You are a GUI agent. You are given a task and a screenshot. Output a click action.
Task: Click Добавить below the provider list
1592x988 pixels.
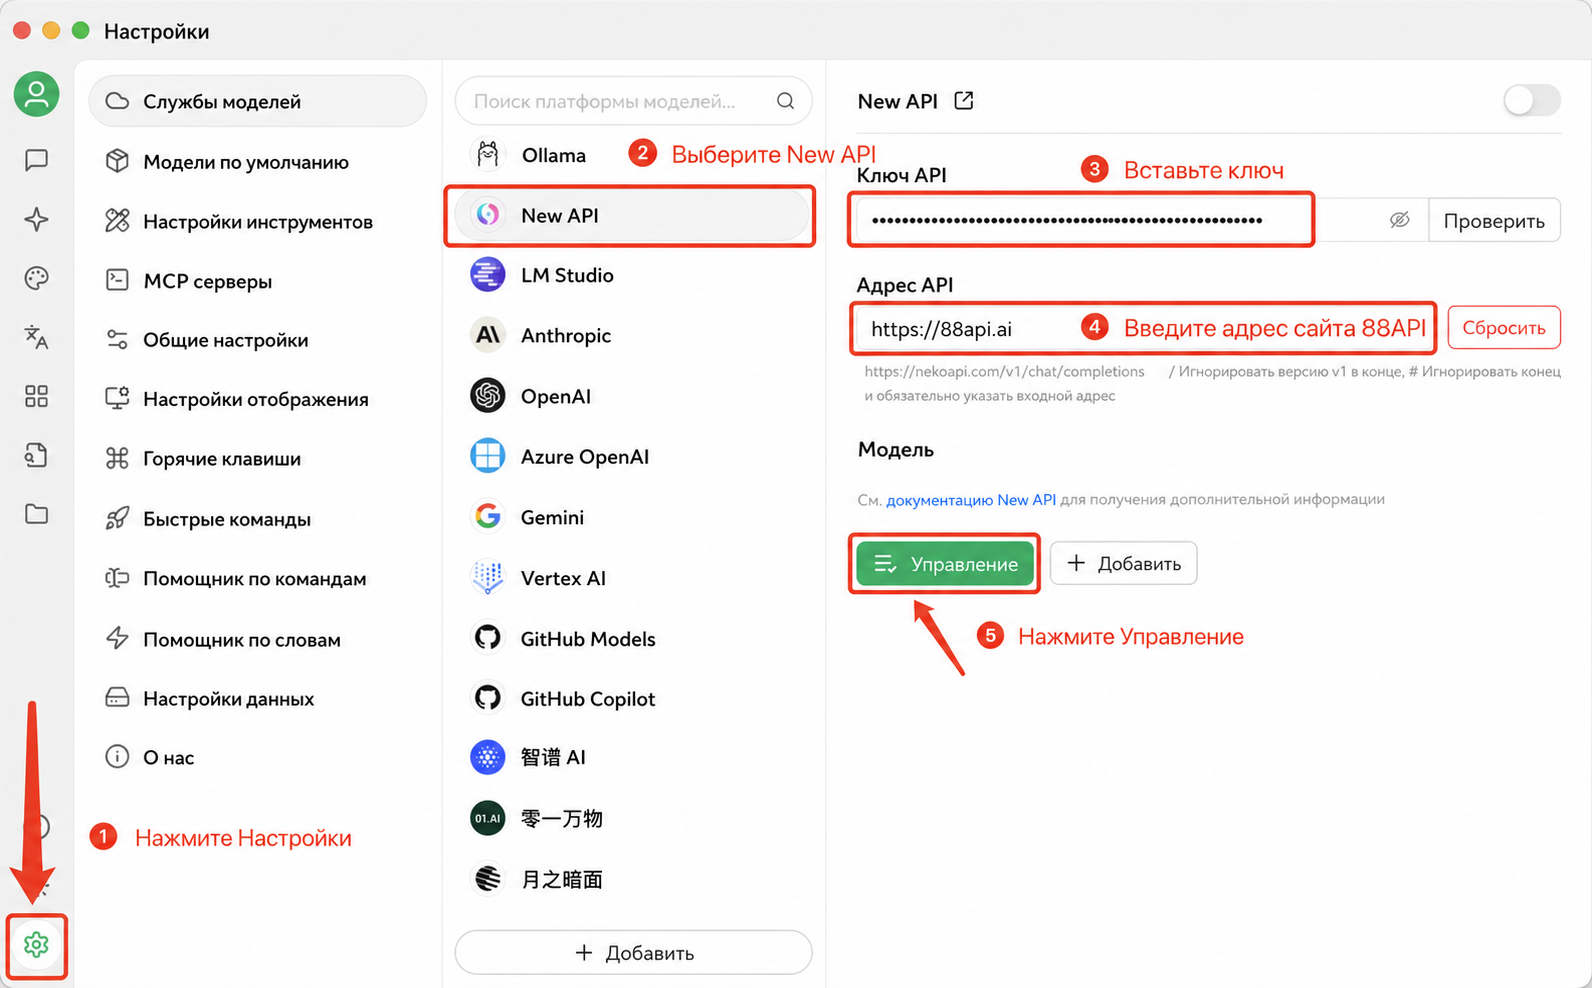click(x=633, y=953)
